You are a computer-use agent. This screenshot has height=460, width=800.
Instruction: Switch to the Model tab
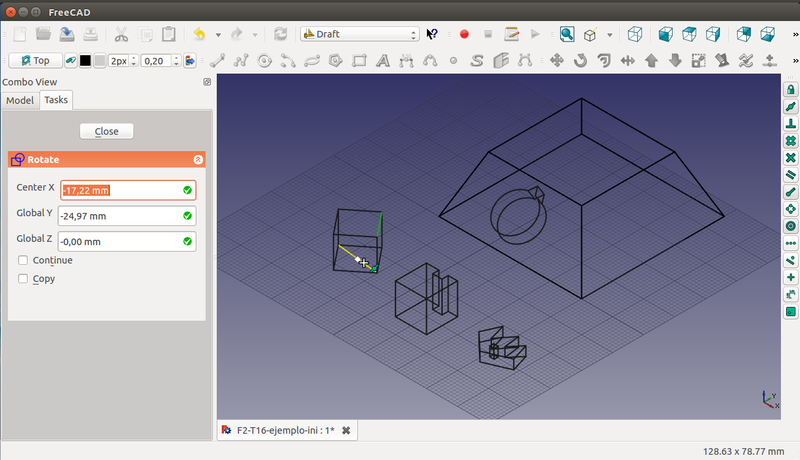click(19, 100)
